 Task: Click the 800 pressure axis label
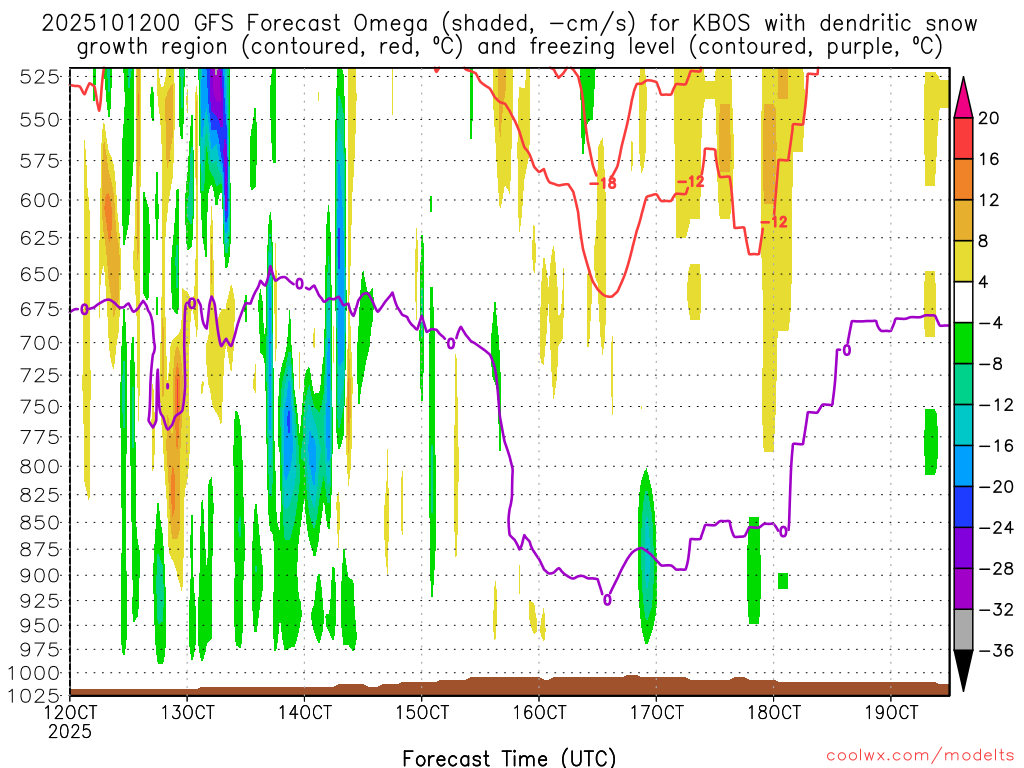(x=40, y=467)
